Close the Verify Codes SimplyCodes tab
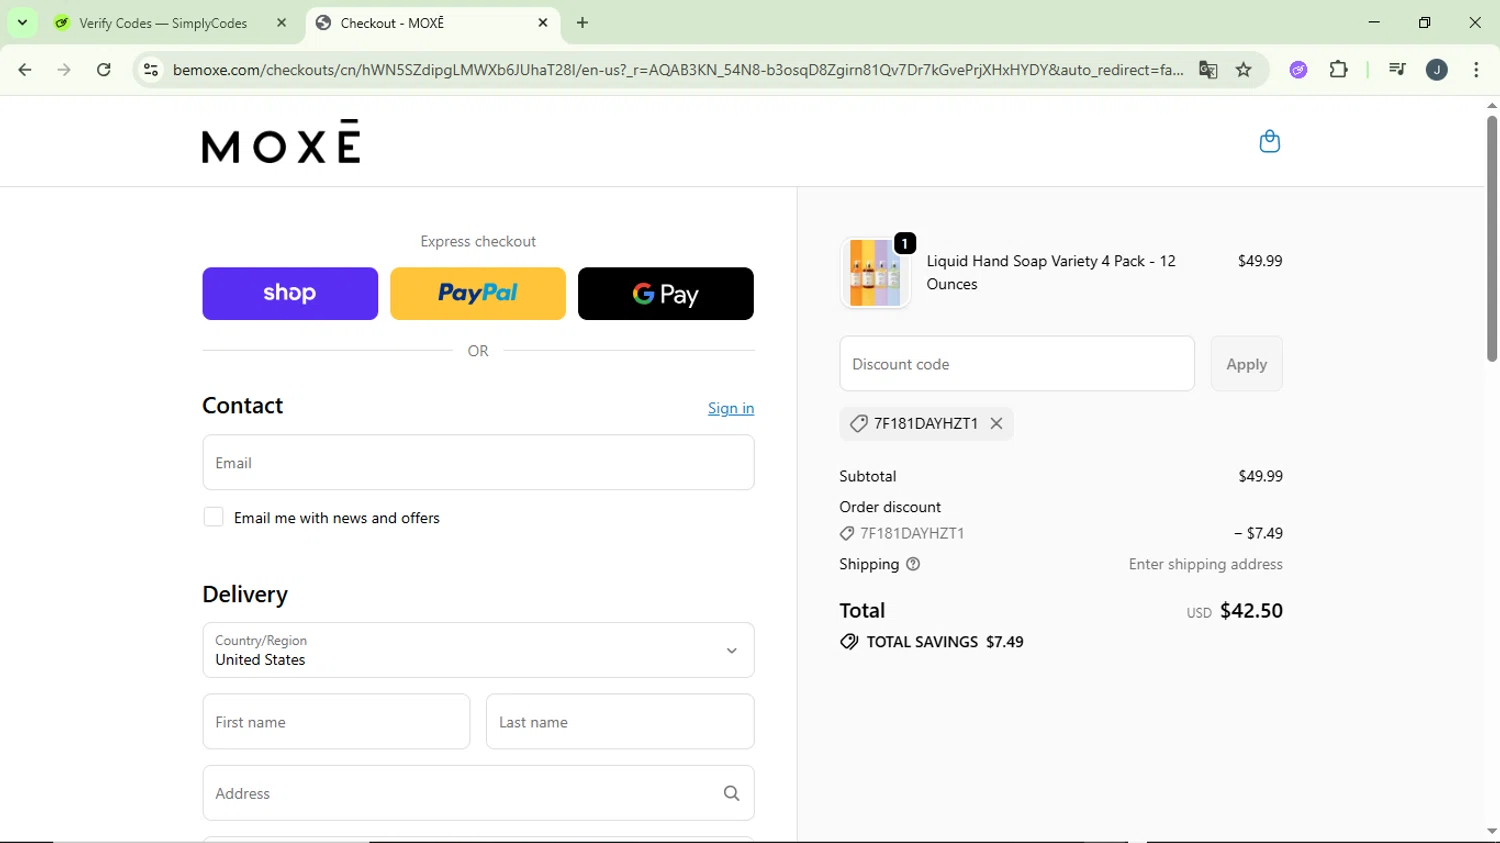The width and height of the screenshot is (1500, 843). pos(282,22)
